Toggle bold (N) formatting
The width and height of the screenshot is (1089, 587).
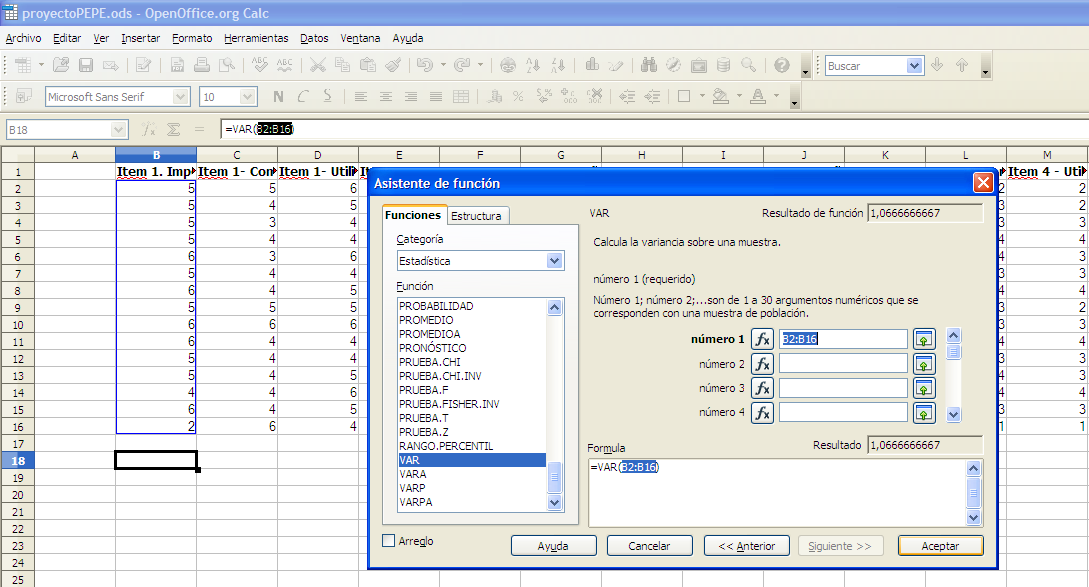(278, 97)
